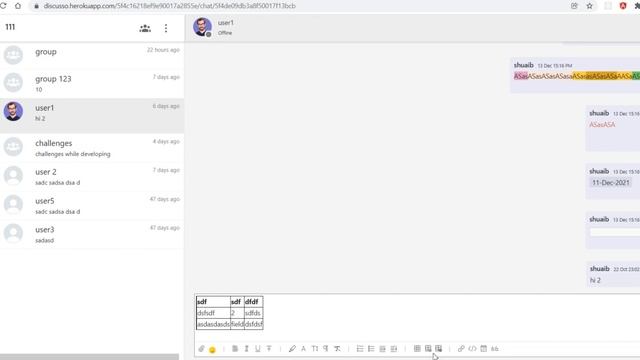Clear text formatting
The height and width of the screenshot is (360, 640).
pyautogui.click(x=337, y=349)
